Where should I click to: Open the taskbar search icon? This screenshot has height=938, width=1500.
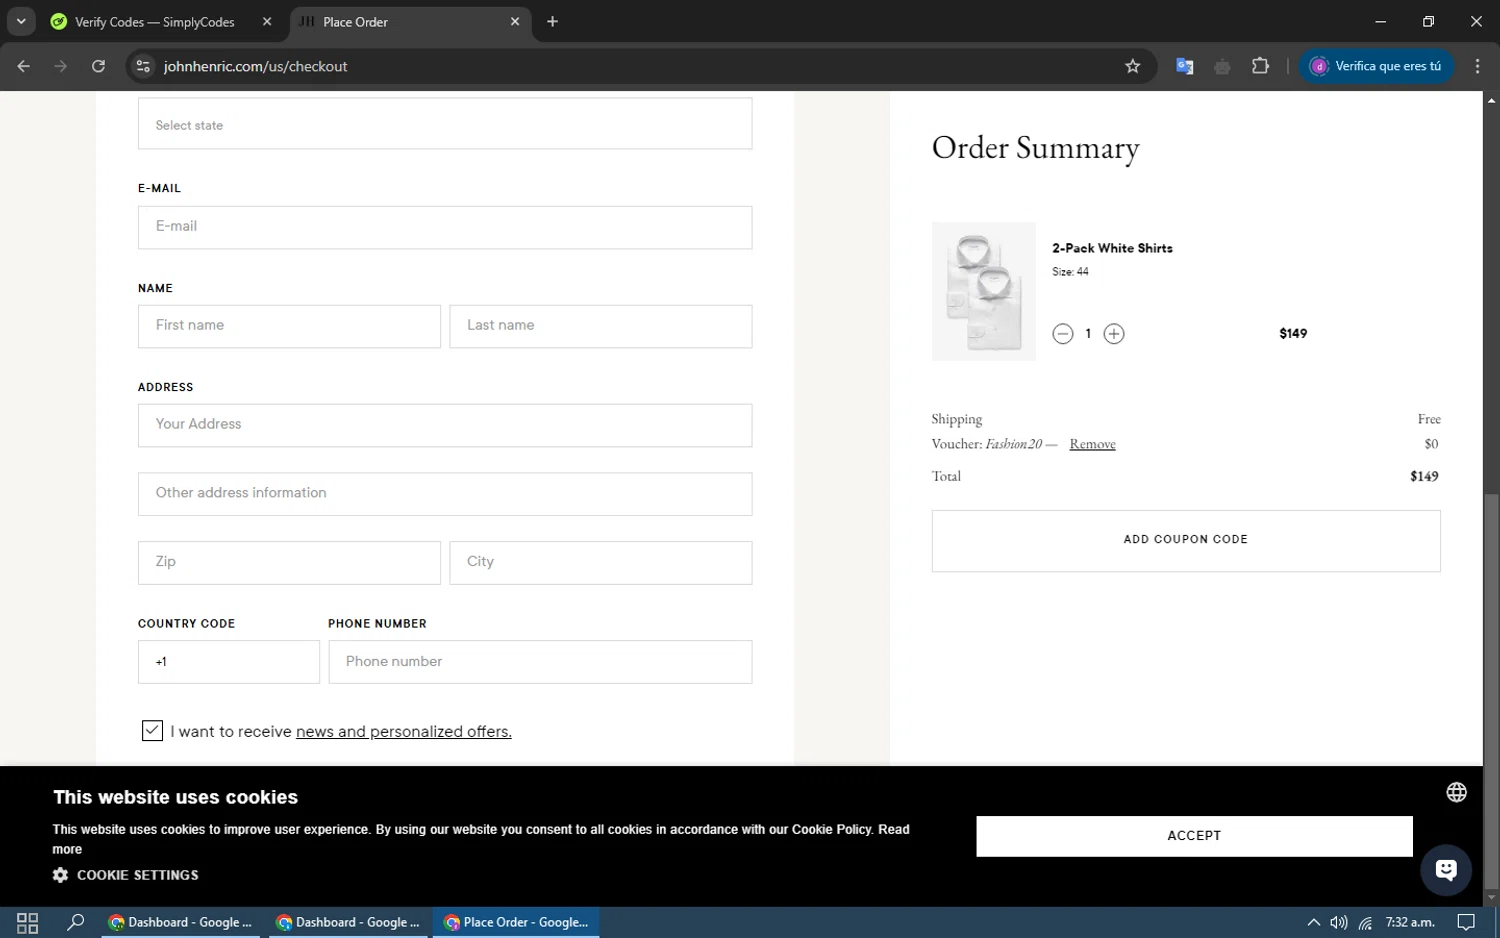(75, 922)
